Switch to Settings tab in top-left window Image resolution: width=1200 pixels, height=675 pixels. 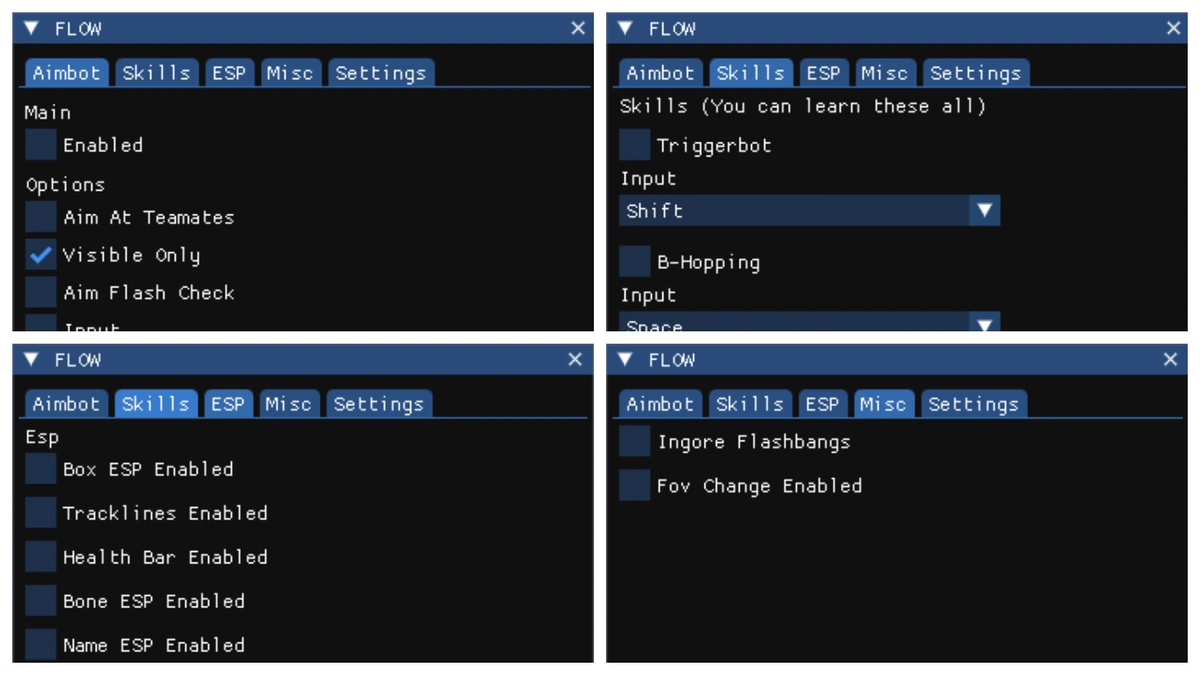point(380,73)
